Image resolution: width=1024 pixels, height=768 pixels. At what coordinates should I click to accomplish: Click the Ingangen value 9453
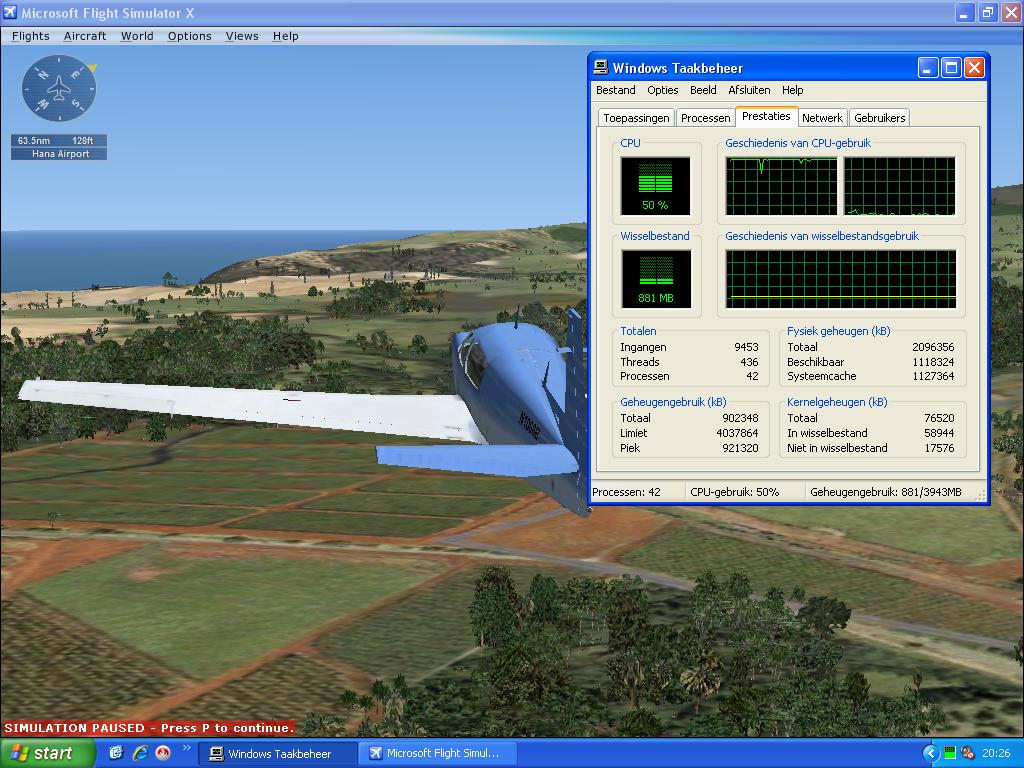[x=746, y=347]
